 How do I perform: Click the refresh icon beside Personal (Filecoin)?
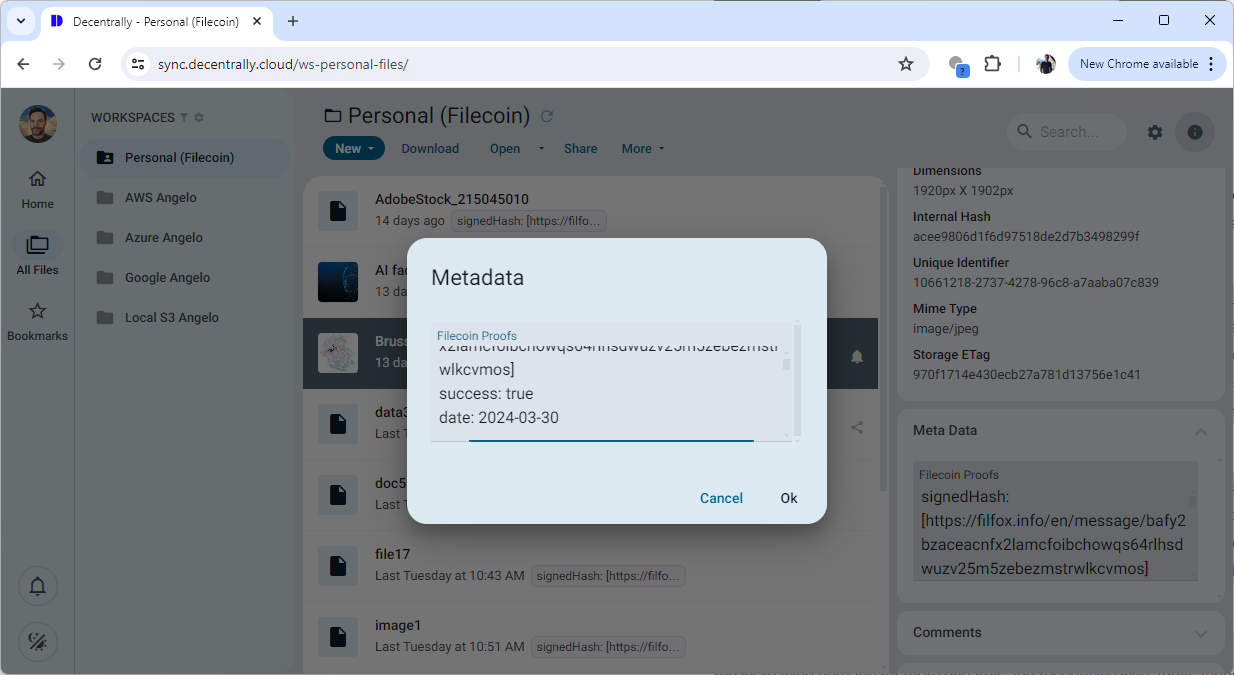[547, 116]
